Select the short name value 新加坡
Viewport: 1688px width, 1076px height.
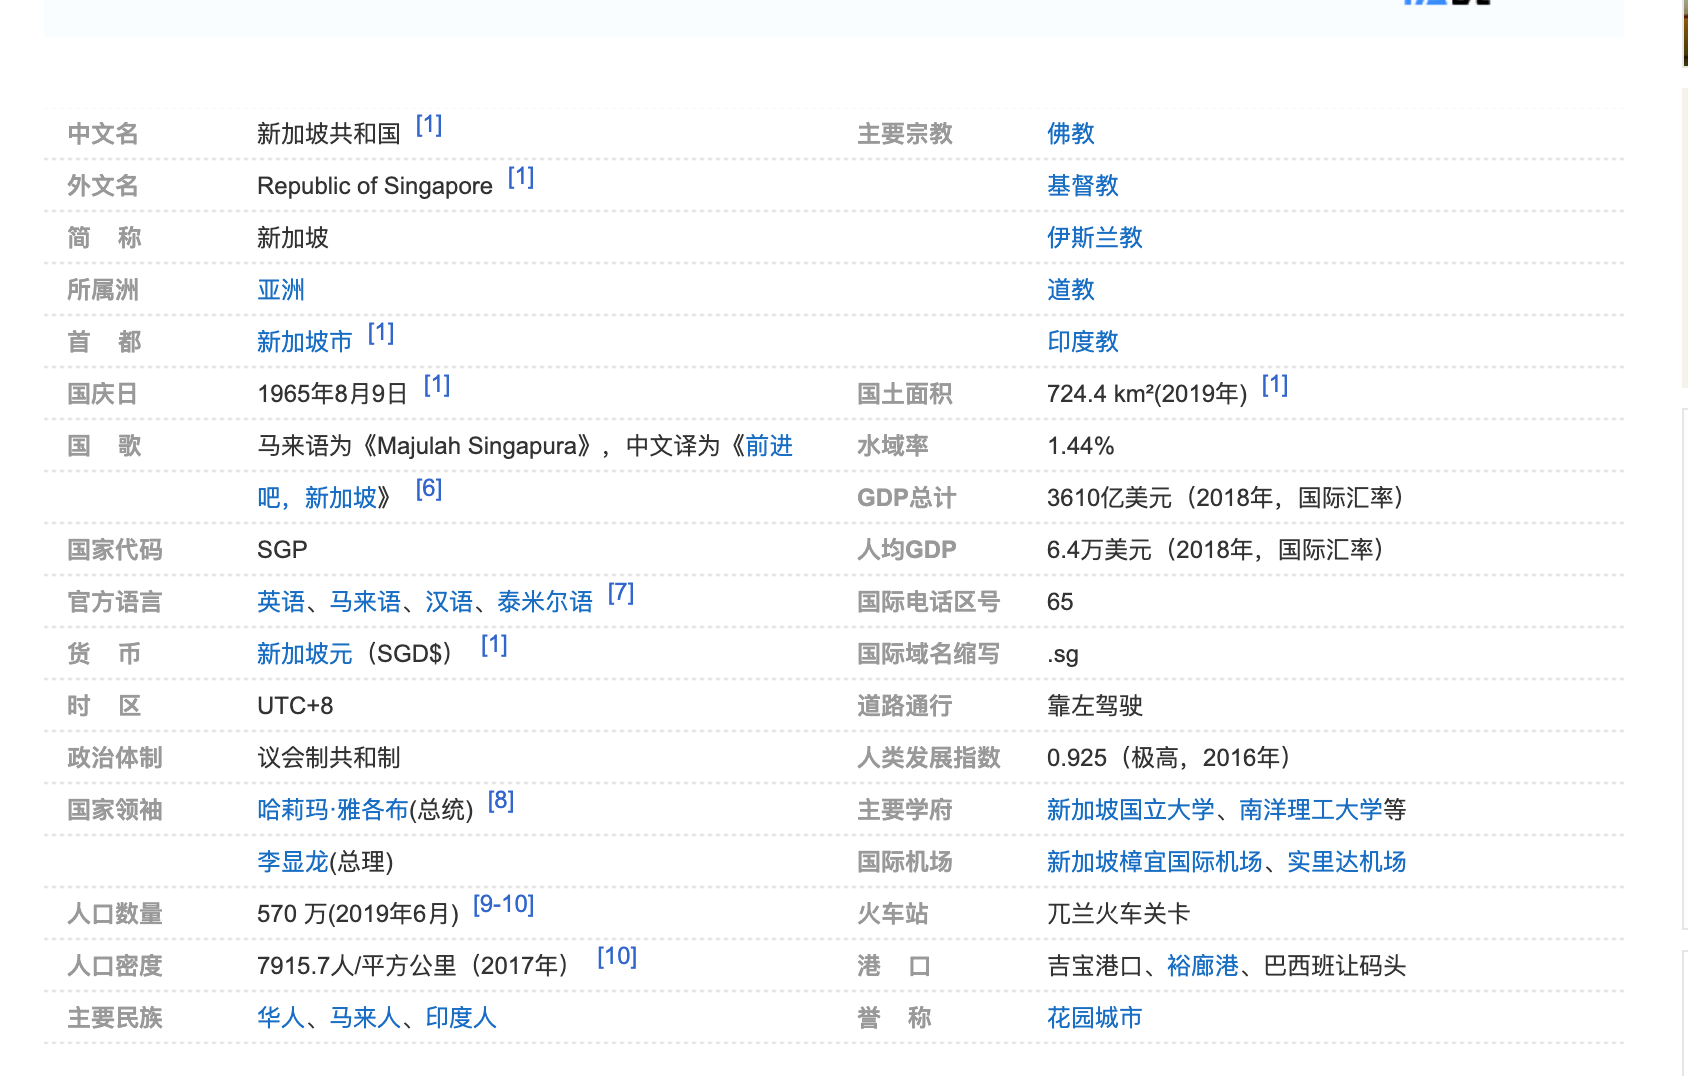click(293, 238)
